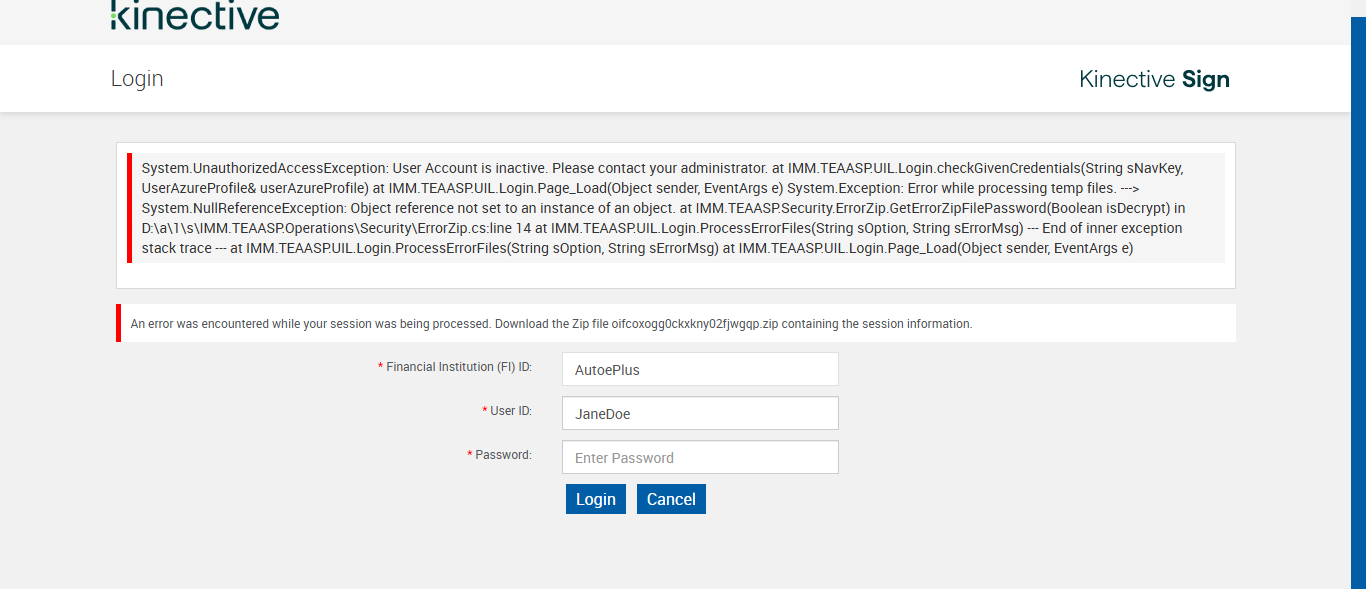Viewport: 1366px width, 589px height.
Task: Click red indicator bar beside Zip message
Action: pos(118,323)
